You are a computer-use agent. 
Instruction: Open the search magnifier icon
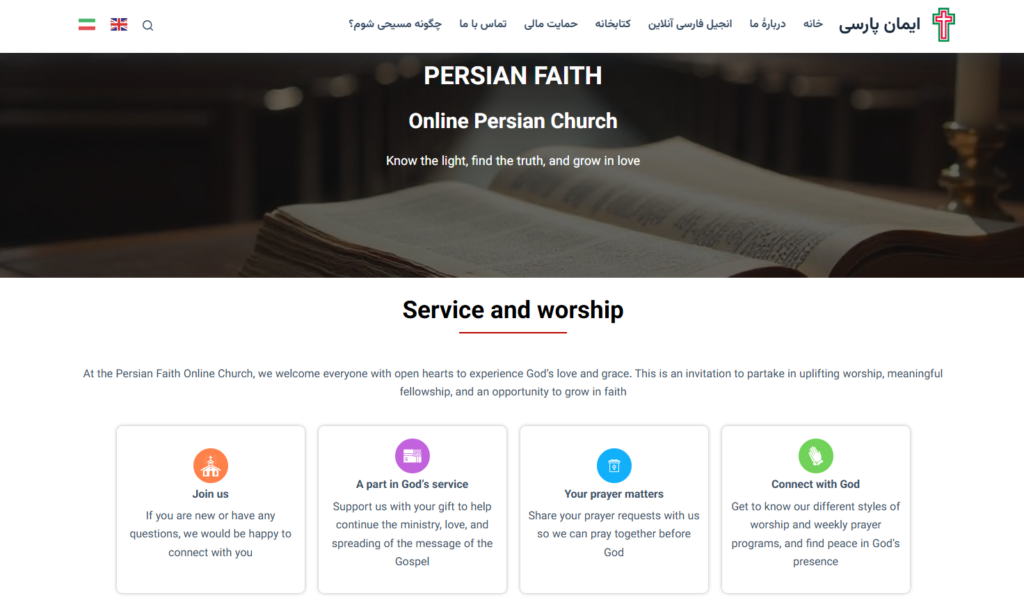pos(148,25)
